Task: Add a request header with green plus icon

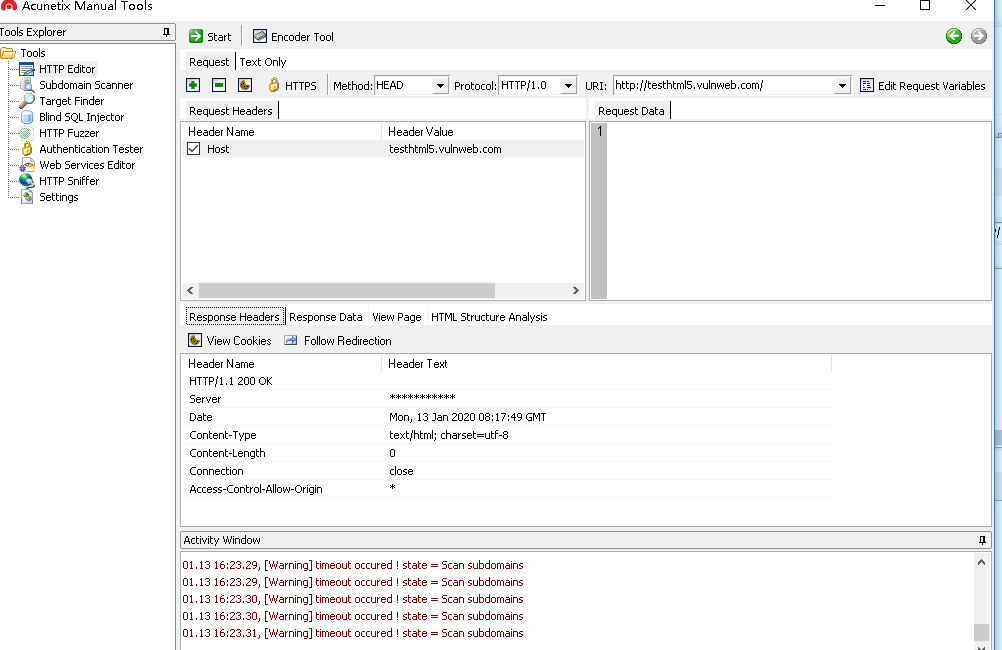Action: (193, 85)
